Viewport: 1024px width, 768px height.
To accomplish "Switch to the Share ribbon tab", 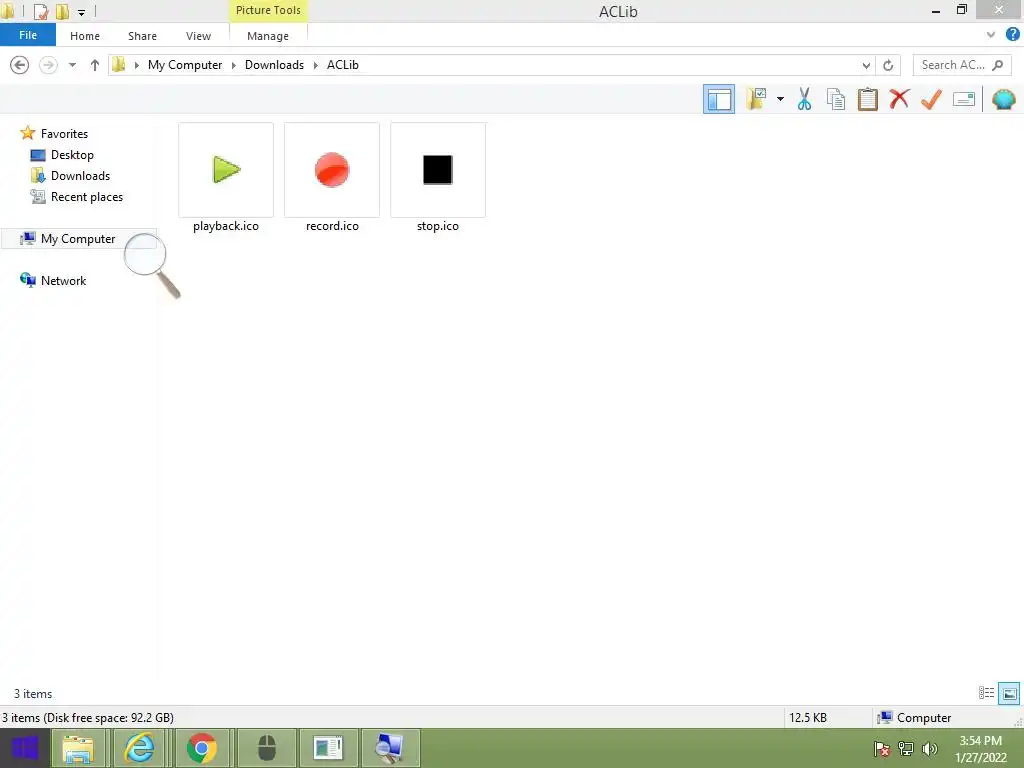I will (x=142, y=36).
